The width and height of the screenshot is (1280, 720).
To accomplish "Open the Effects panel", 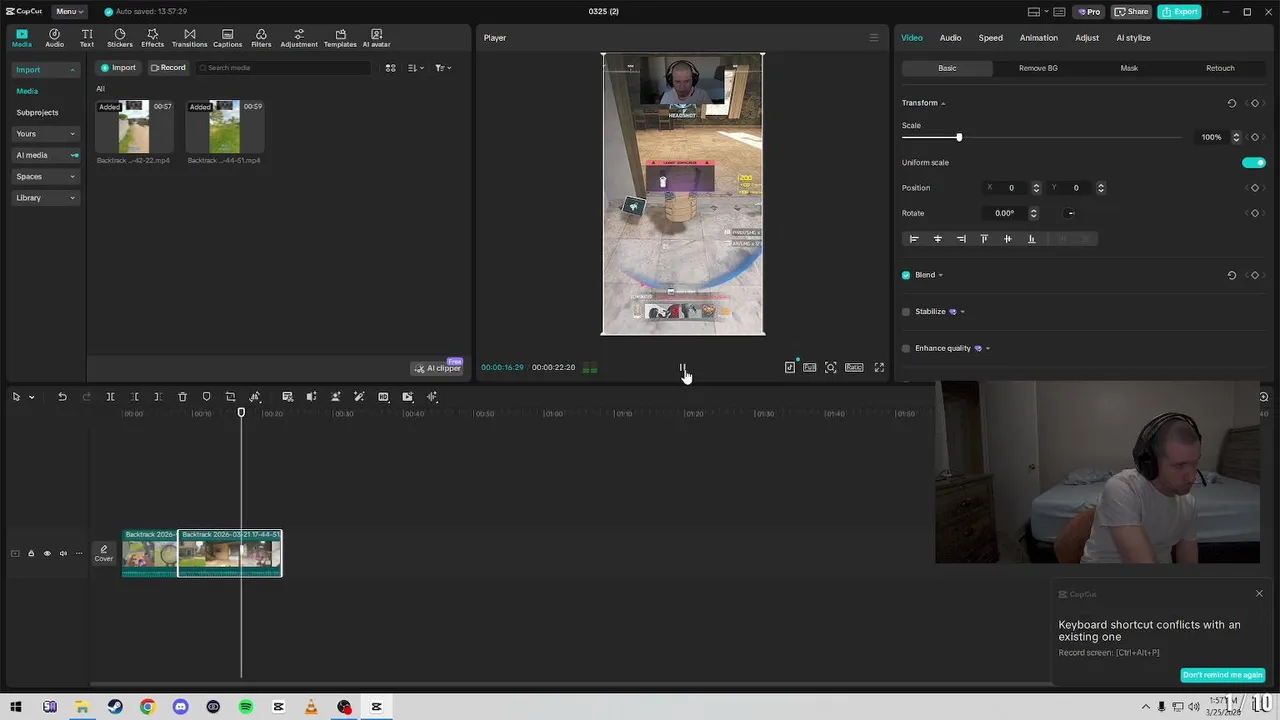I will tap(153, 38).
